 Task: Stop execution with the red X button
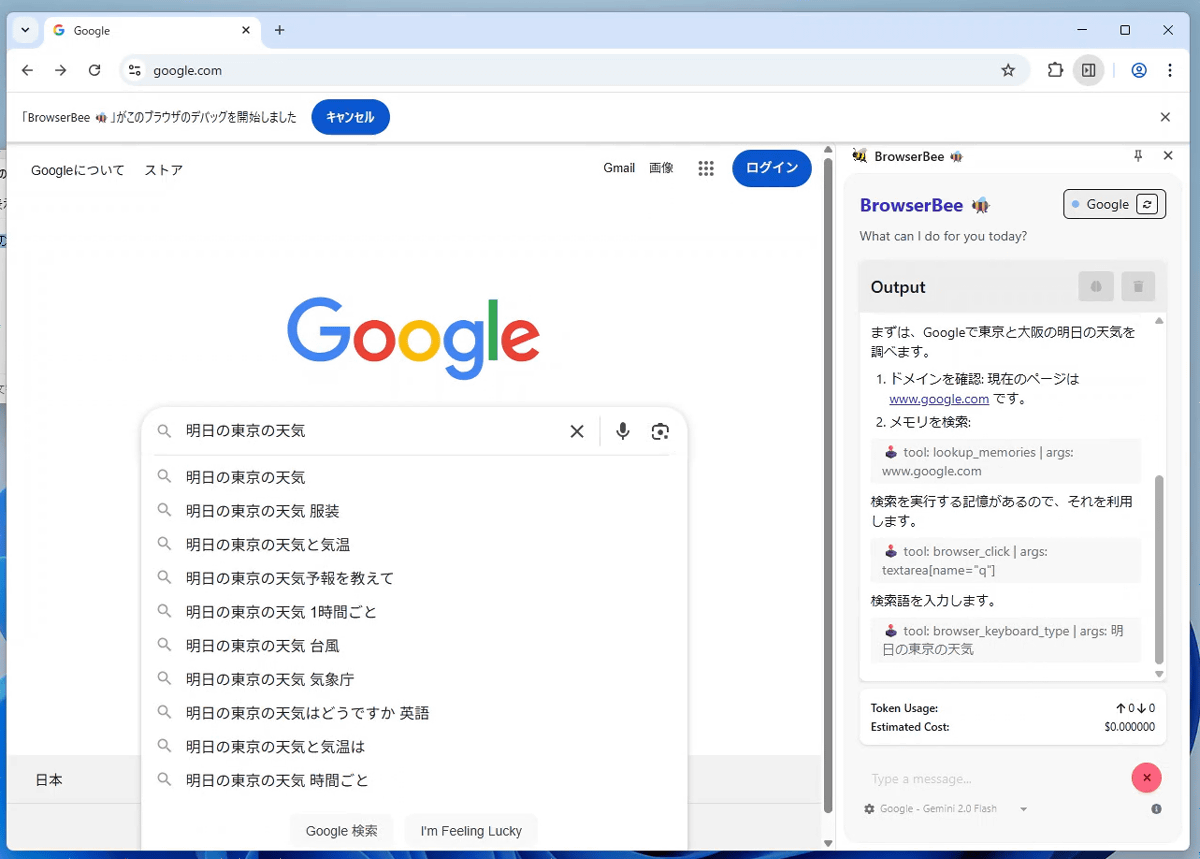[x=1147, y=778]
